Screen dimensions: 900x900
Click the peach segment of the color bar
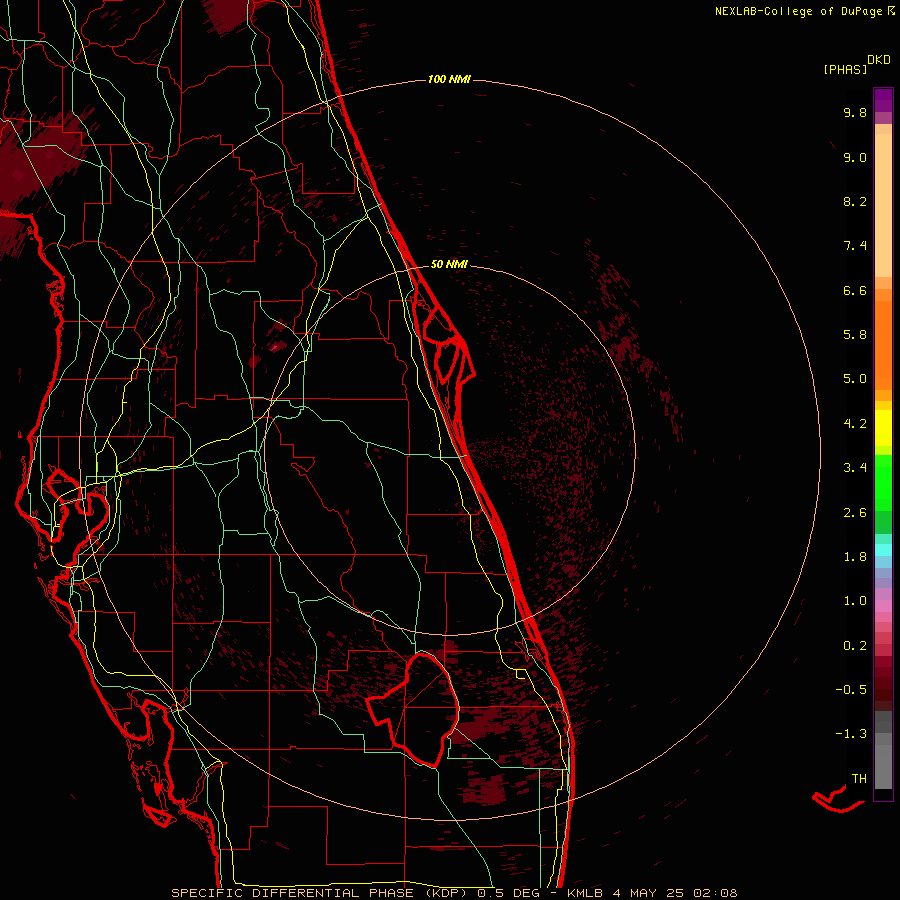[x=883, y=205]
